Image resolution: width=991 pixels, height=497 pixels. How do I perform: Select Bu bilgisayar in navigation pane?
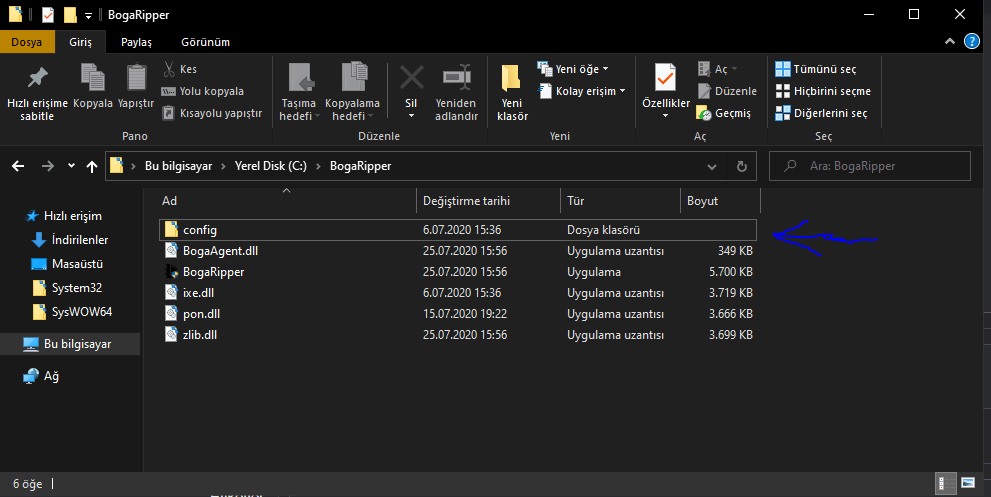[70, 344]
